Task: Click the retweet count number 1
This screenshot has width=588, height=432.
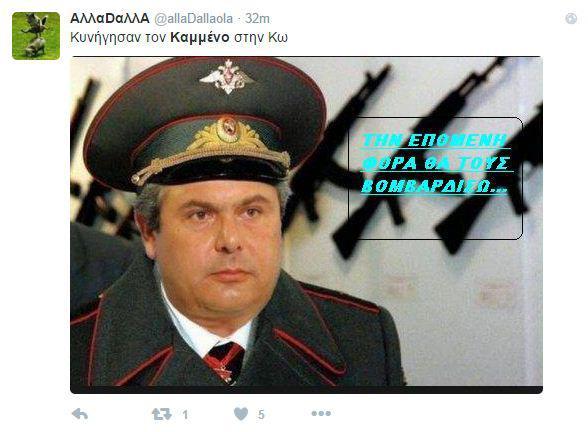Action: 185,415
